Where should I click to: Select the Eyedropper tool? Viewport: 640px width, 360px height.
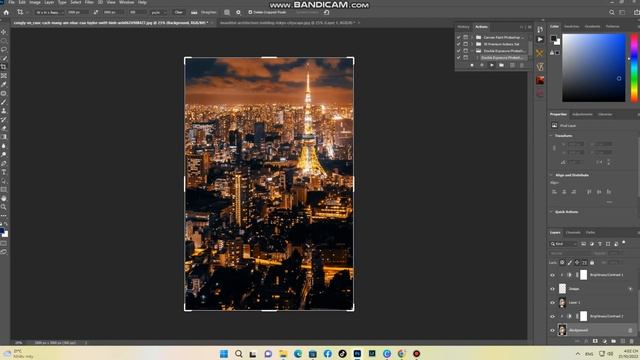pos(4,84)
